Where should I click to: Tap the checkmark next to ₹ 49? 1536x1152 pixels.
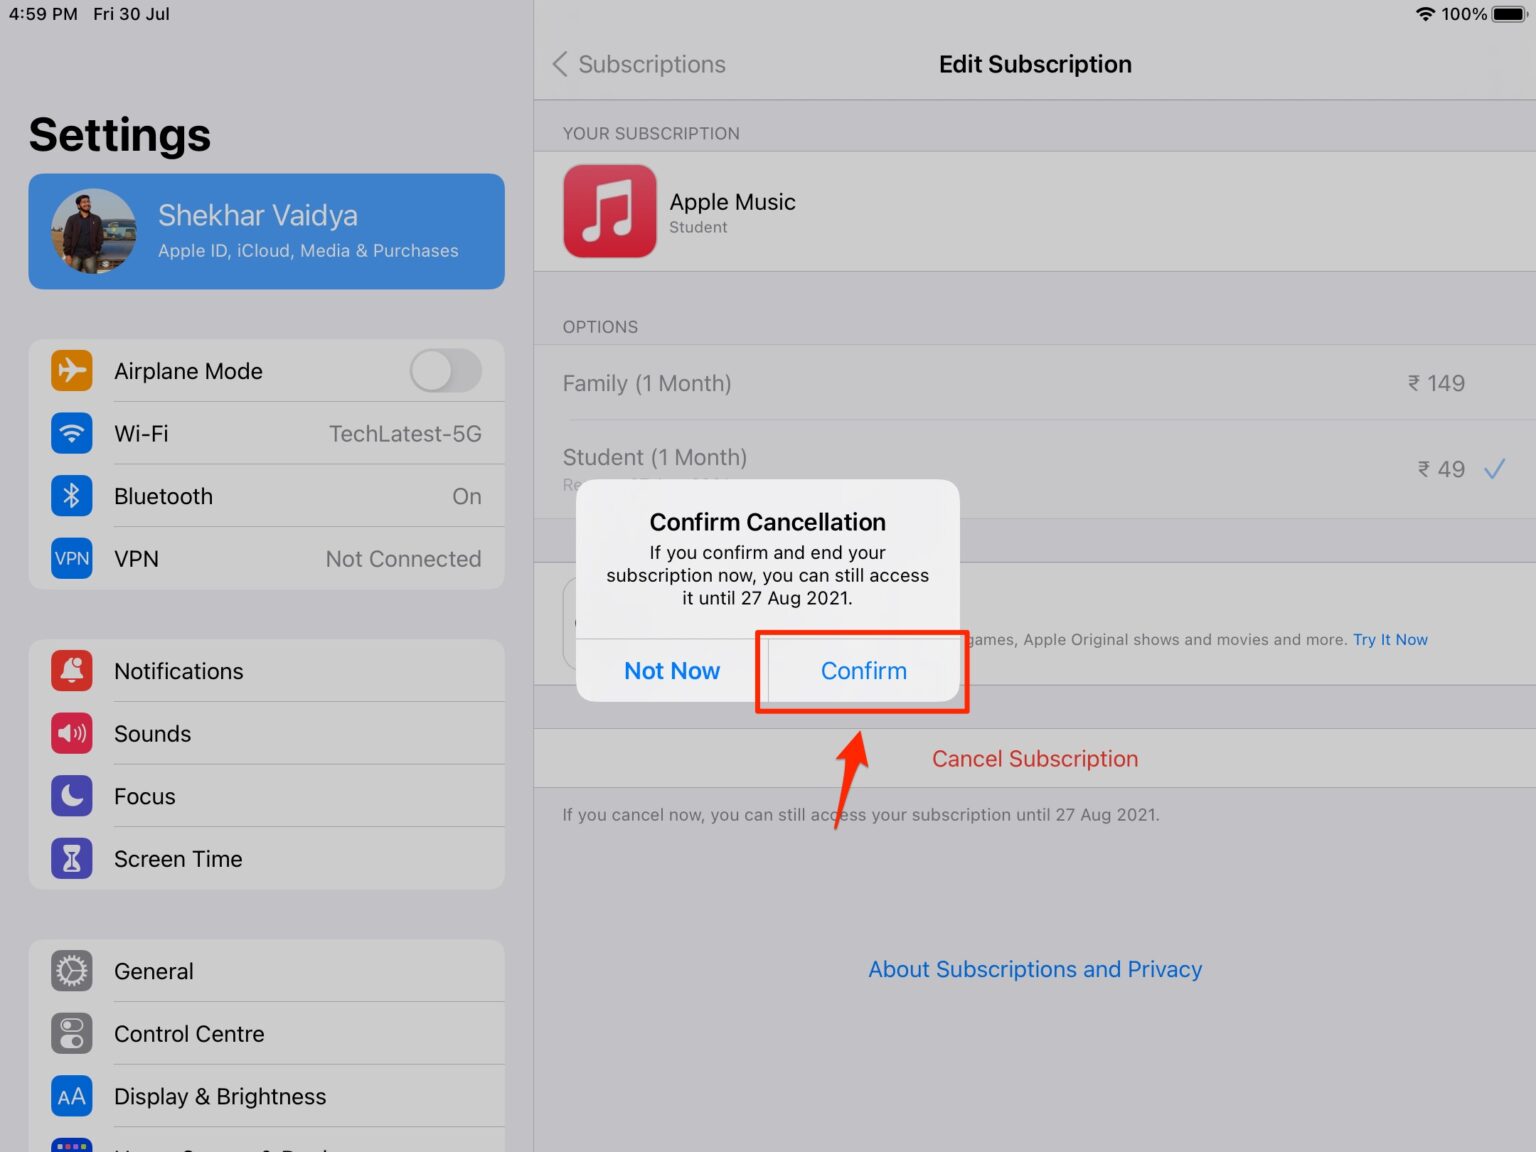pyautogui.click(x=1494, y=469)
